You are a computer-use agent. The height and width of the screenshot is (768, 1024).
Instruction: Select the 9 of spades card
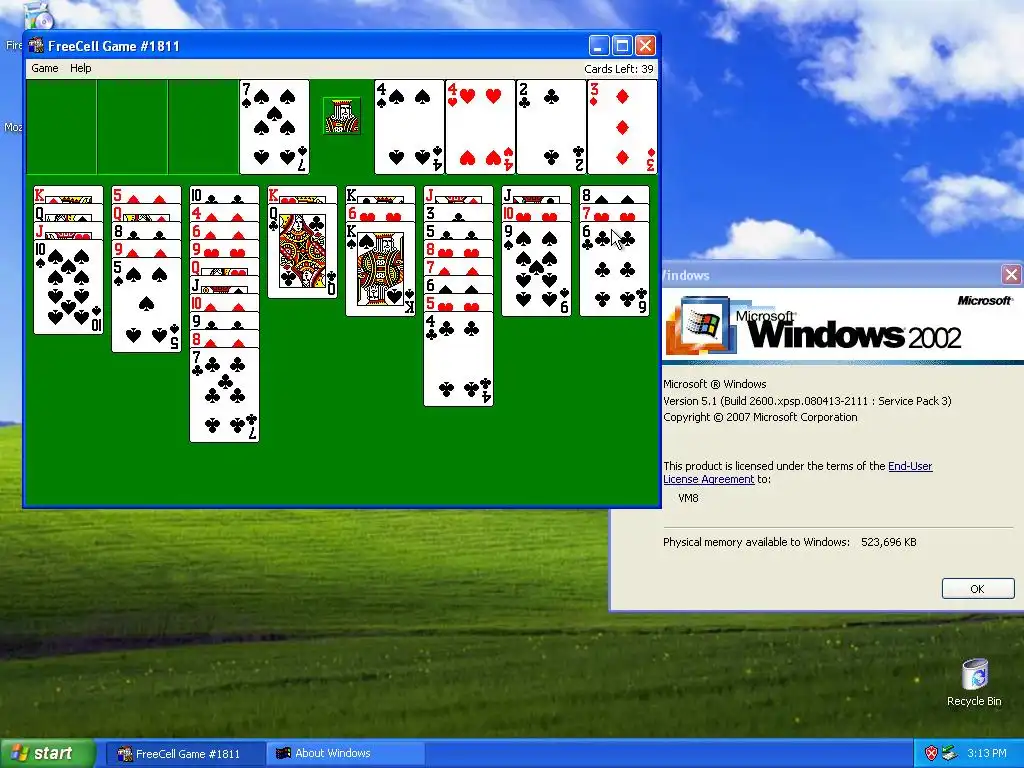point(536,269)
